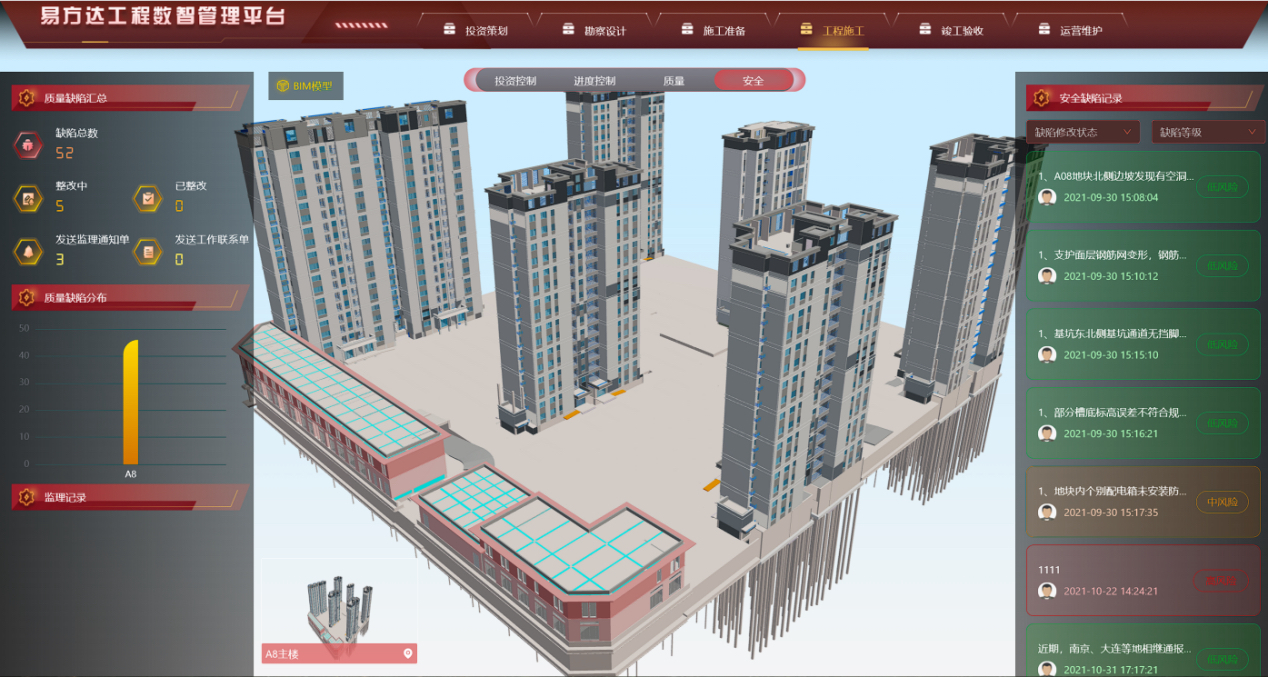Viewport: 1268px width, 677px height.
Task: Click the 整改中 hexagon icon
Action: (28, 198)
